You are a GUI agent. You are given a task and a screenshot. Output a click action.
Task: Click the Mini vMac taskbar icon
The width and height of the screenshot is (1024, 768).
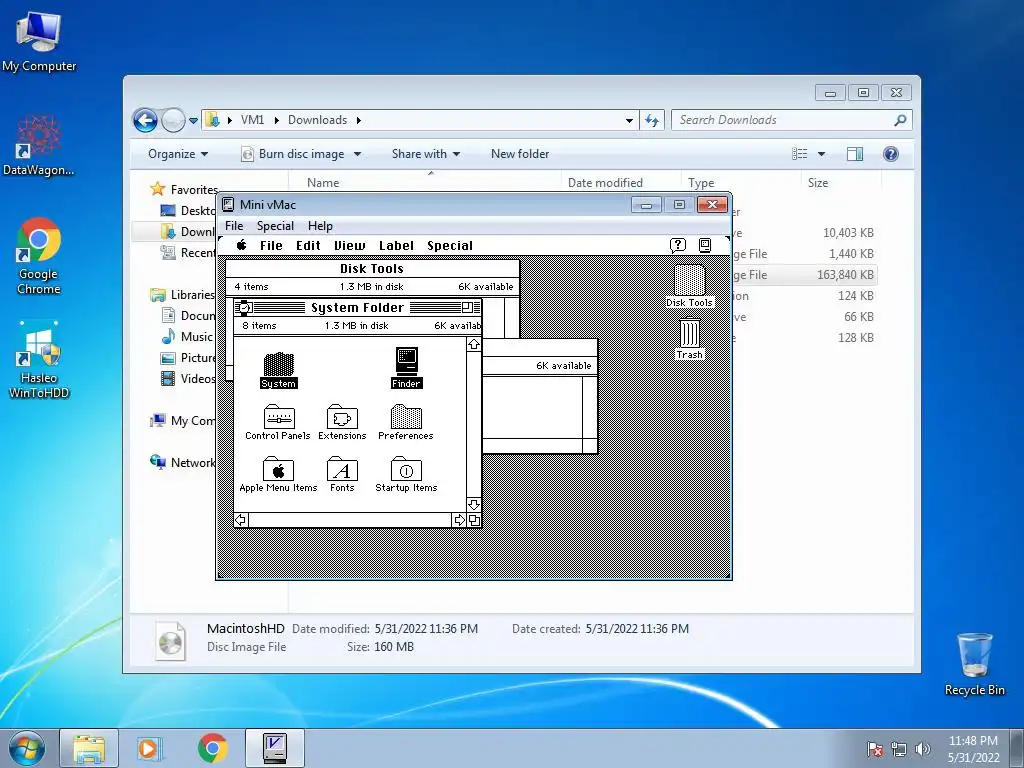click(275, 748)
